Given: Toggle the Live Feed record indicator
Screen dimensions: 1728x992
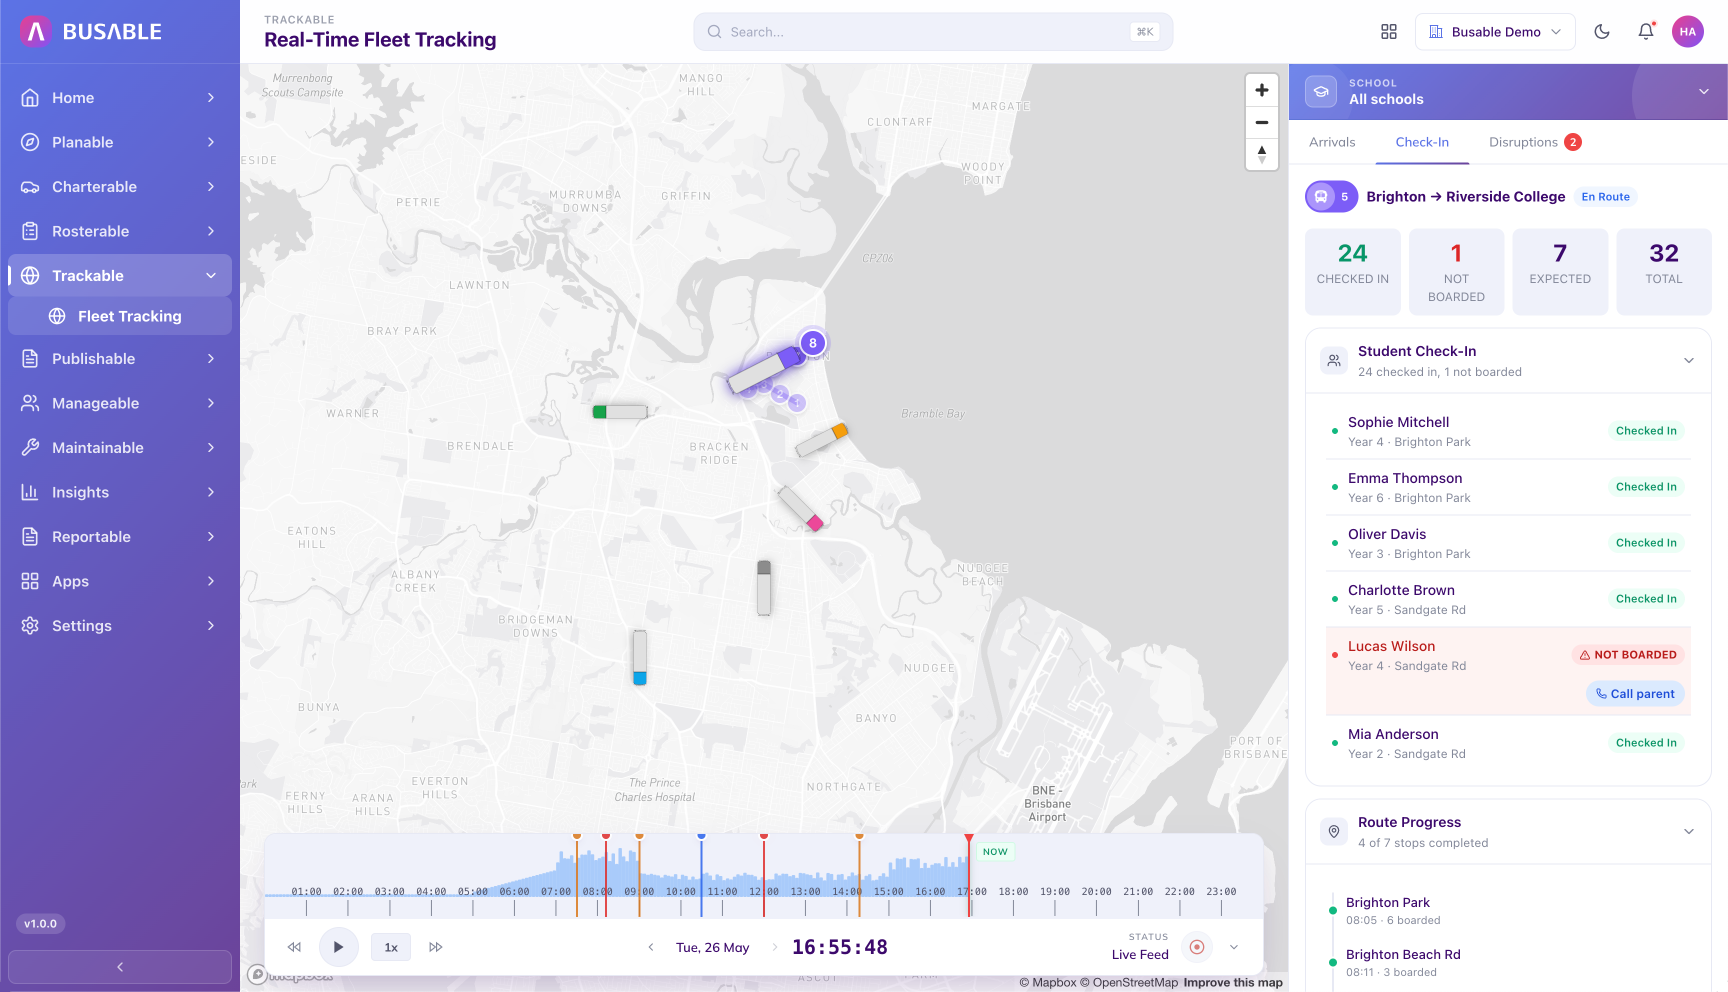Looking at the screenshot, I should [x=1197, y=947].
